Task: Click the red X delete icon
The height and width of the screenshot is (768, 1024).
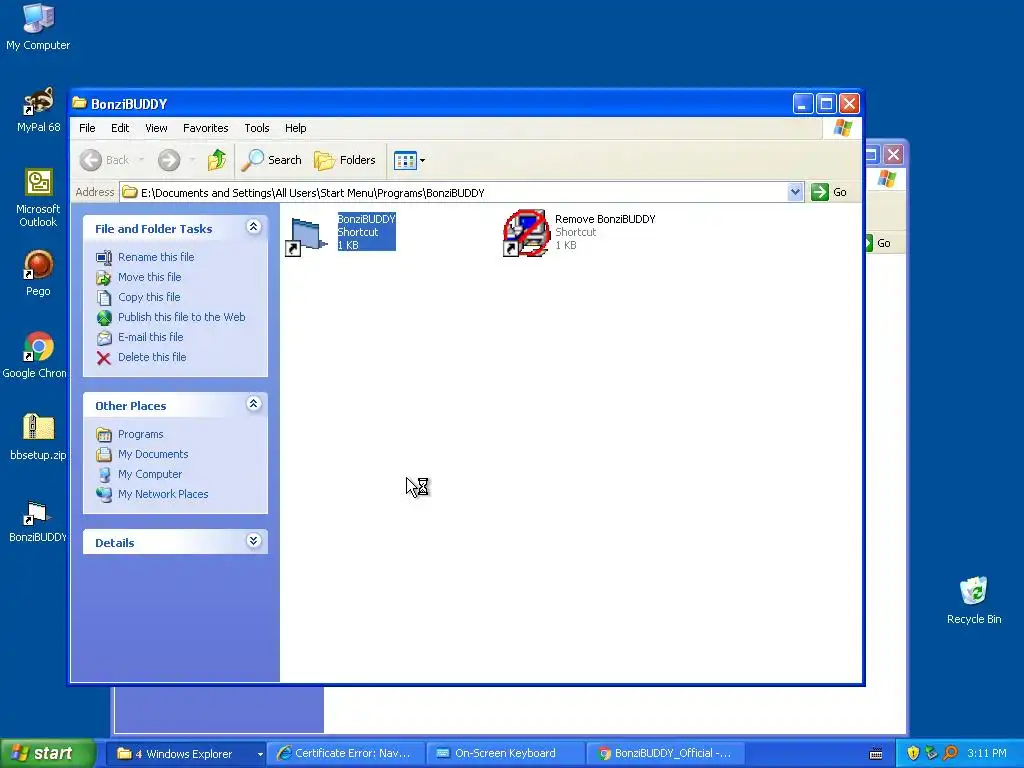Action: coord(104,357)
